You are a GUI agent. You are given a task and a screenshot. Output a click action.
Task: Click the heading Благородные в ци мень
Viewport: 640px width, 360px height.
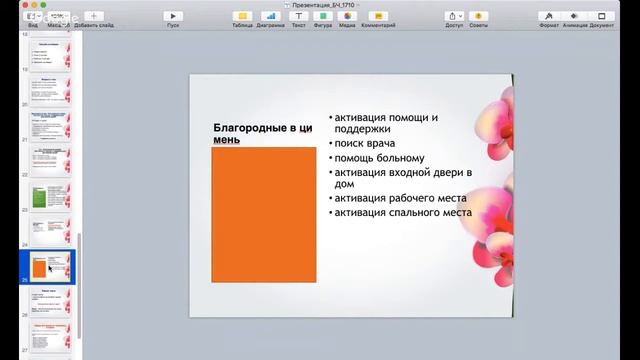[263, 133]
